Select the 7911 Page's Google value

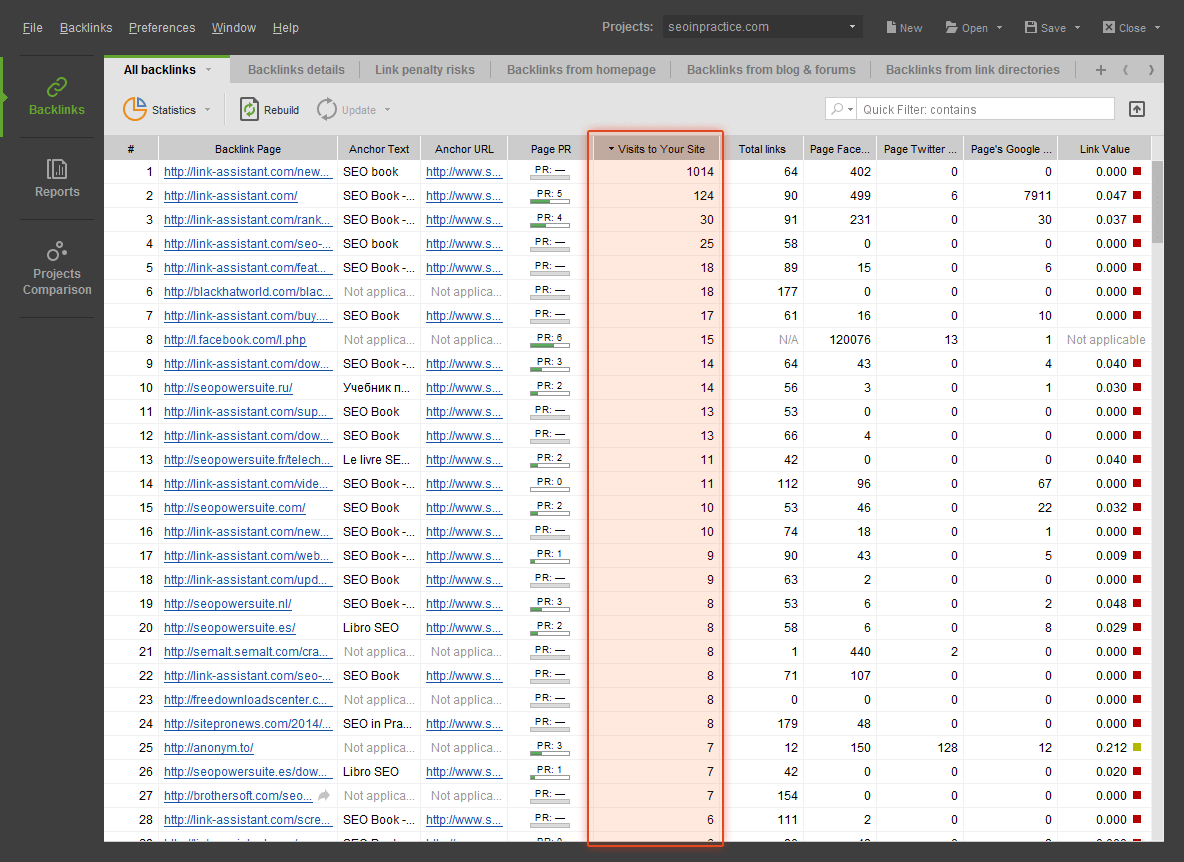(x=1009, y=195)
